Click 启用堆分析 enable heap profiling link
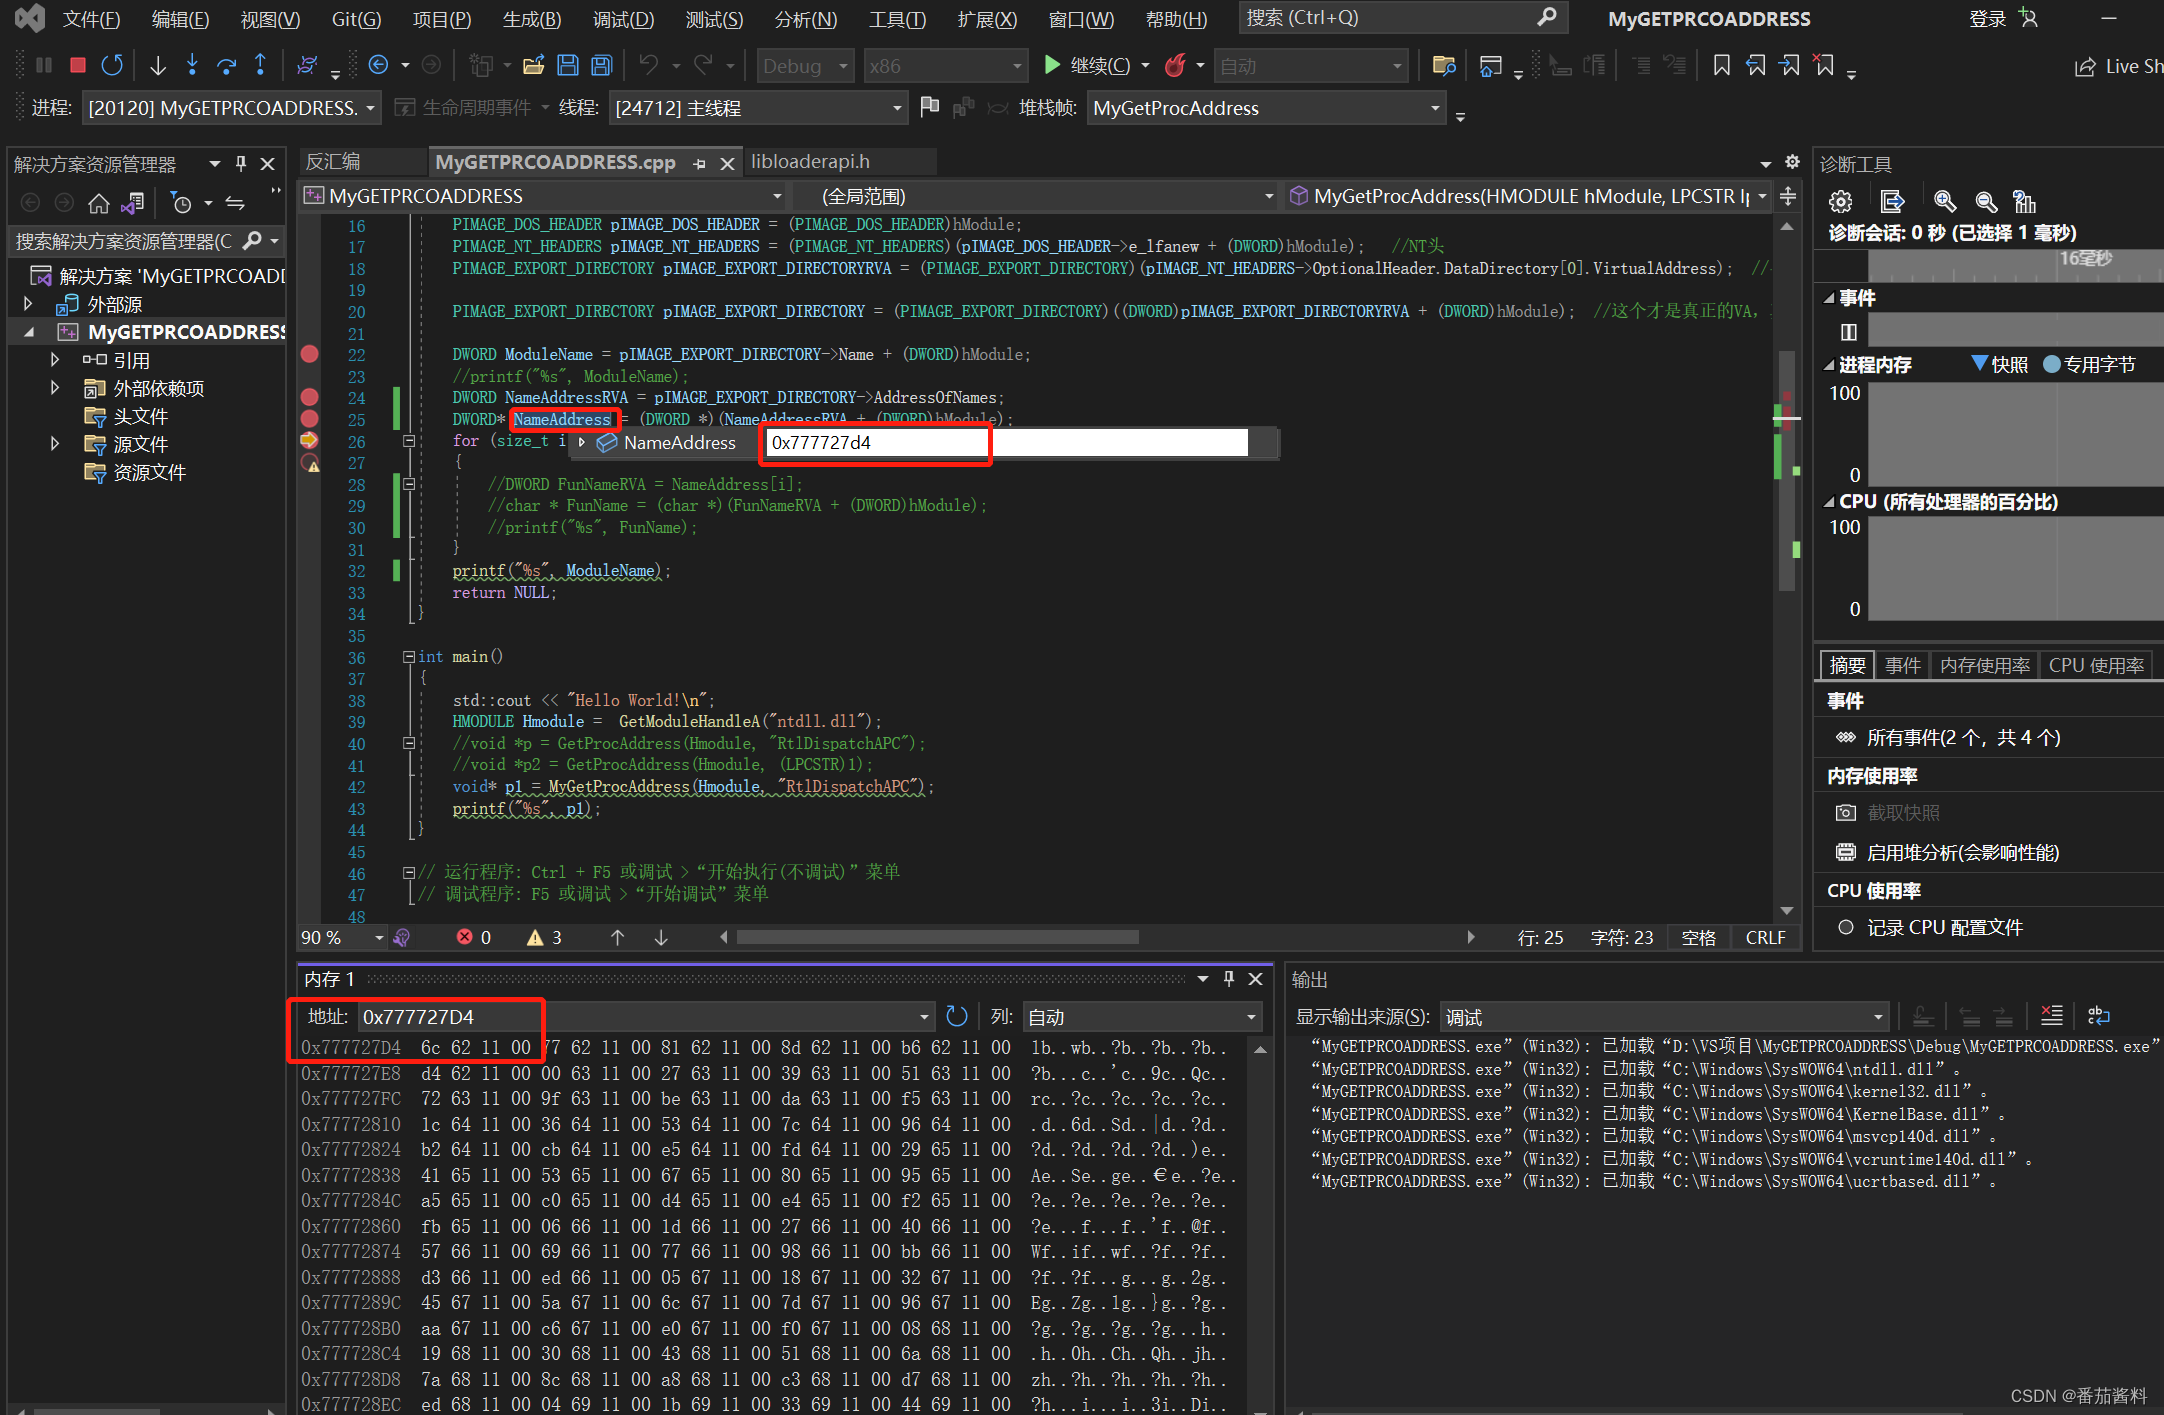The width and height of the screenshot is (2164, 1415). [1962, 852]
